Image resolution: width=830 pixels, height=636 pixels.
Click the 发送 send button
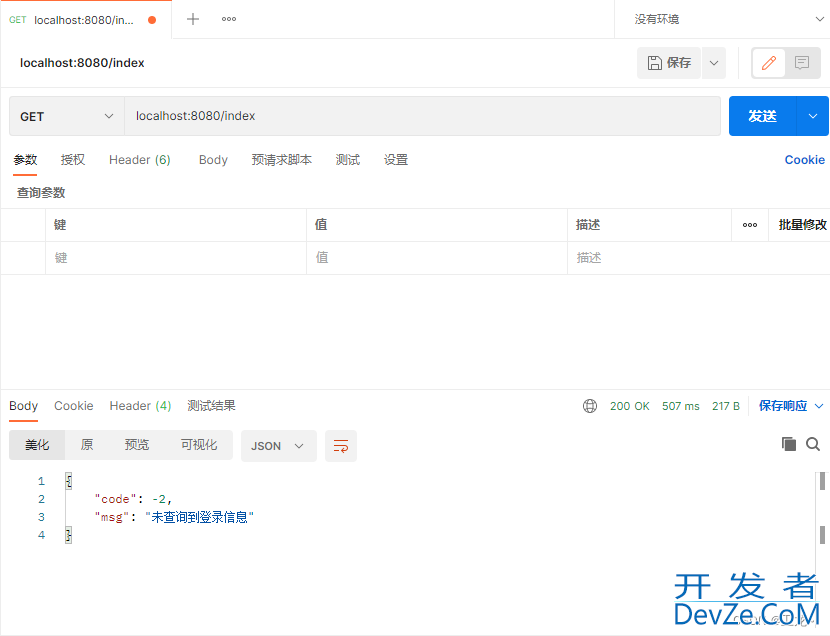click(x=762, y=116)
